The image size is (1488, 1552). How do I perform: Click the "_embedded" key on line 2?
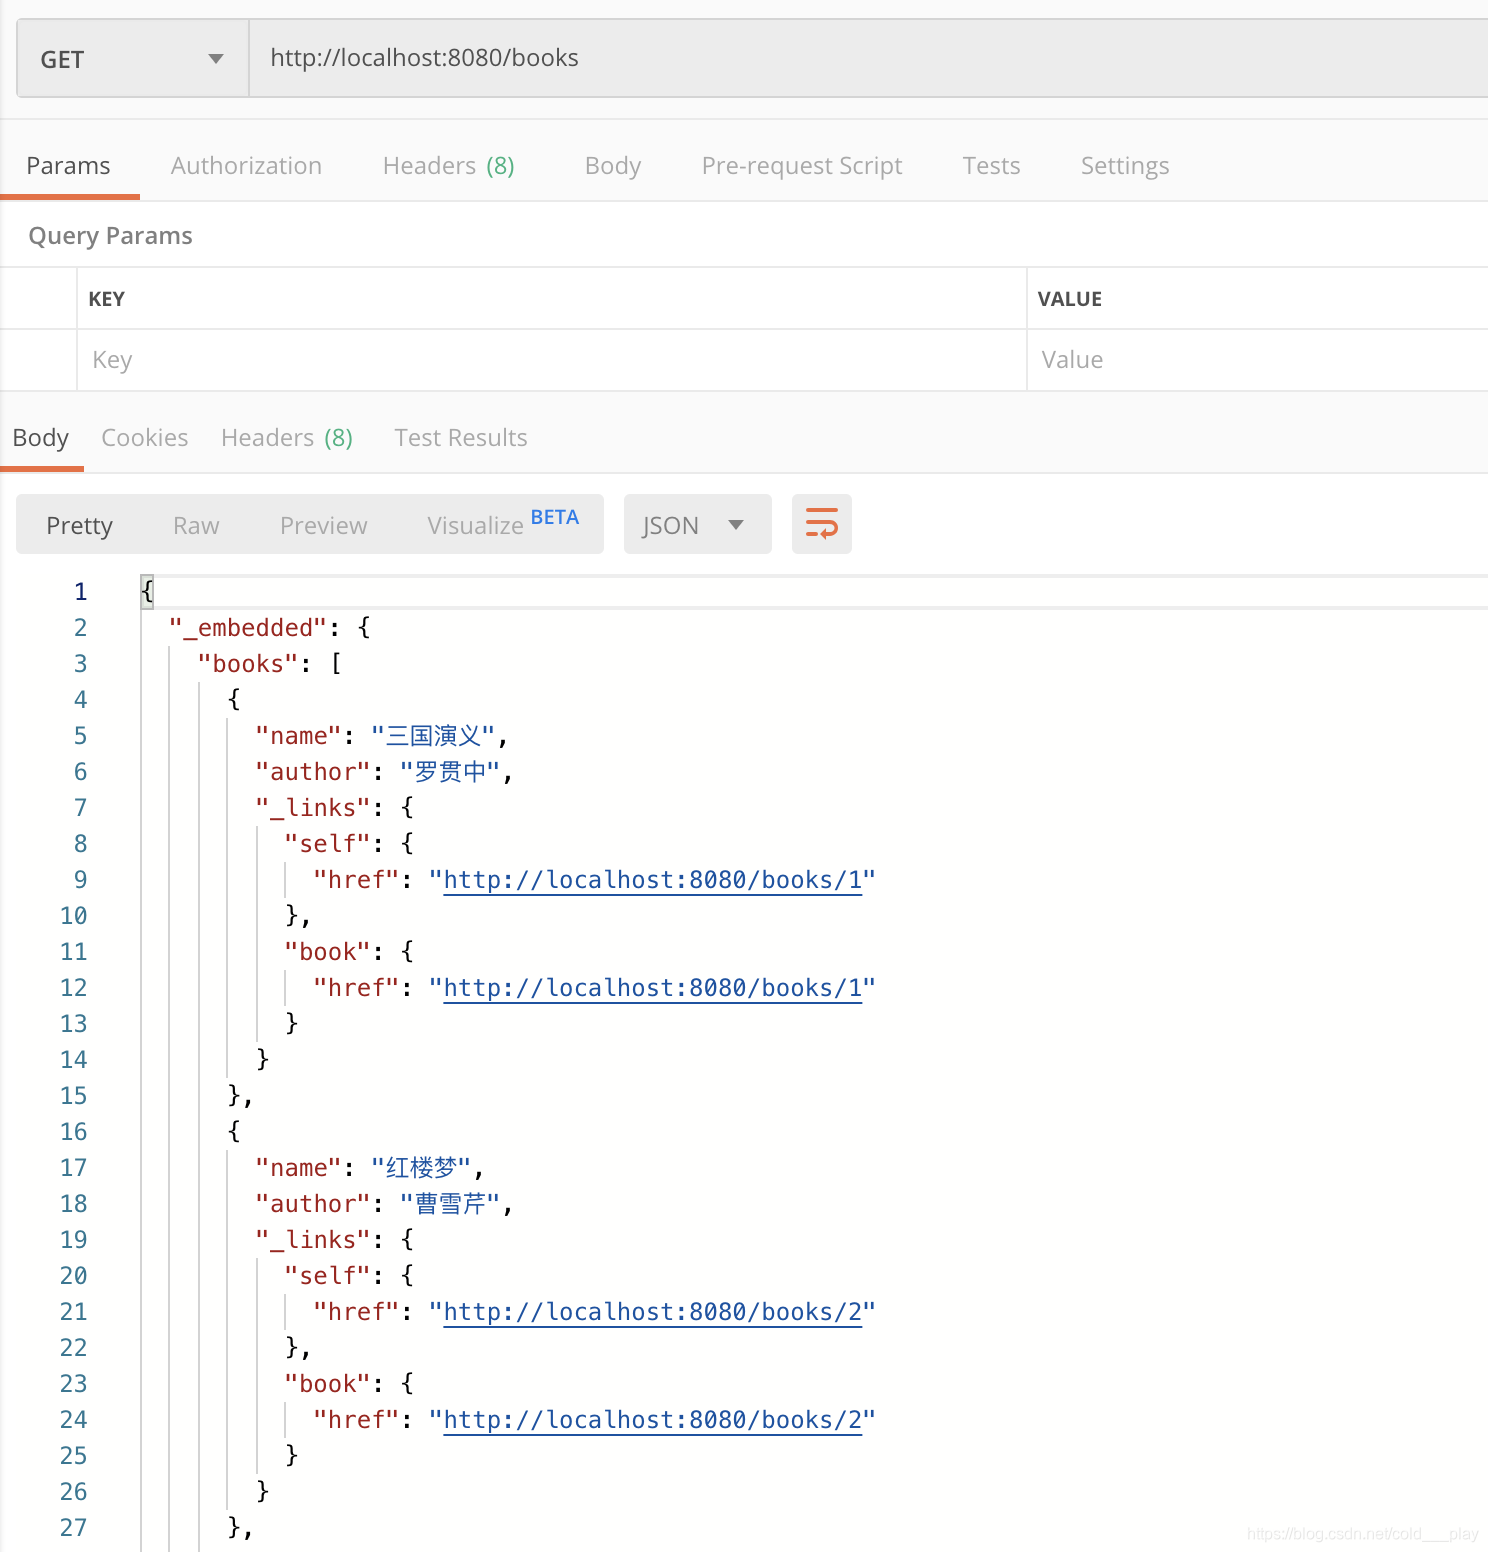(248, 628)
